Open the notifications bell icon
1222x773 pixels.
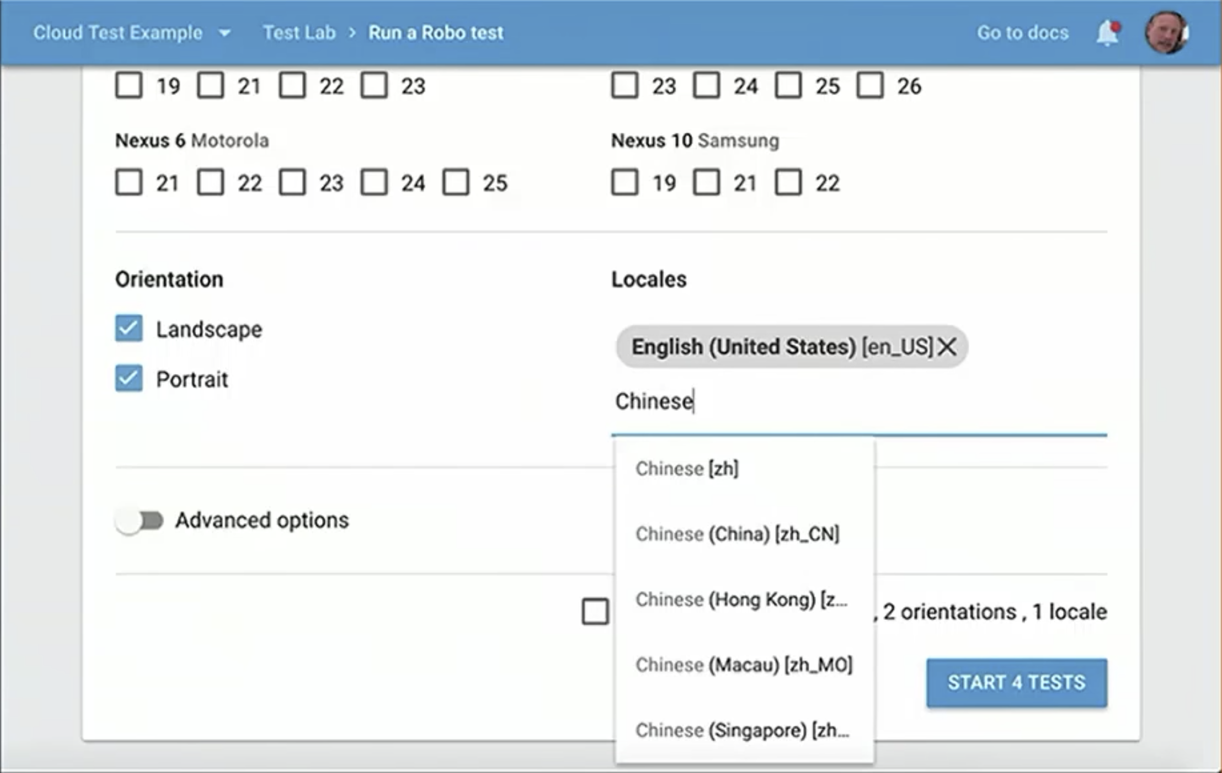point(1106,32)
